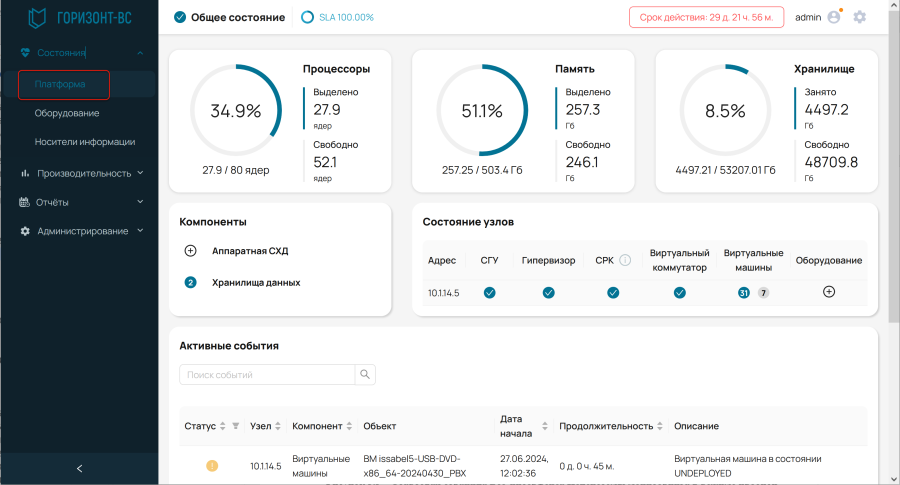Sort events by Узел column arrows
The height and width of the screenshot is (485, 900).
(x=278, y=426)
